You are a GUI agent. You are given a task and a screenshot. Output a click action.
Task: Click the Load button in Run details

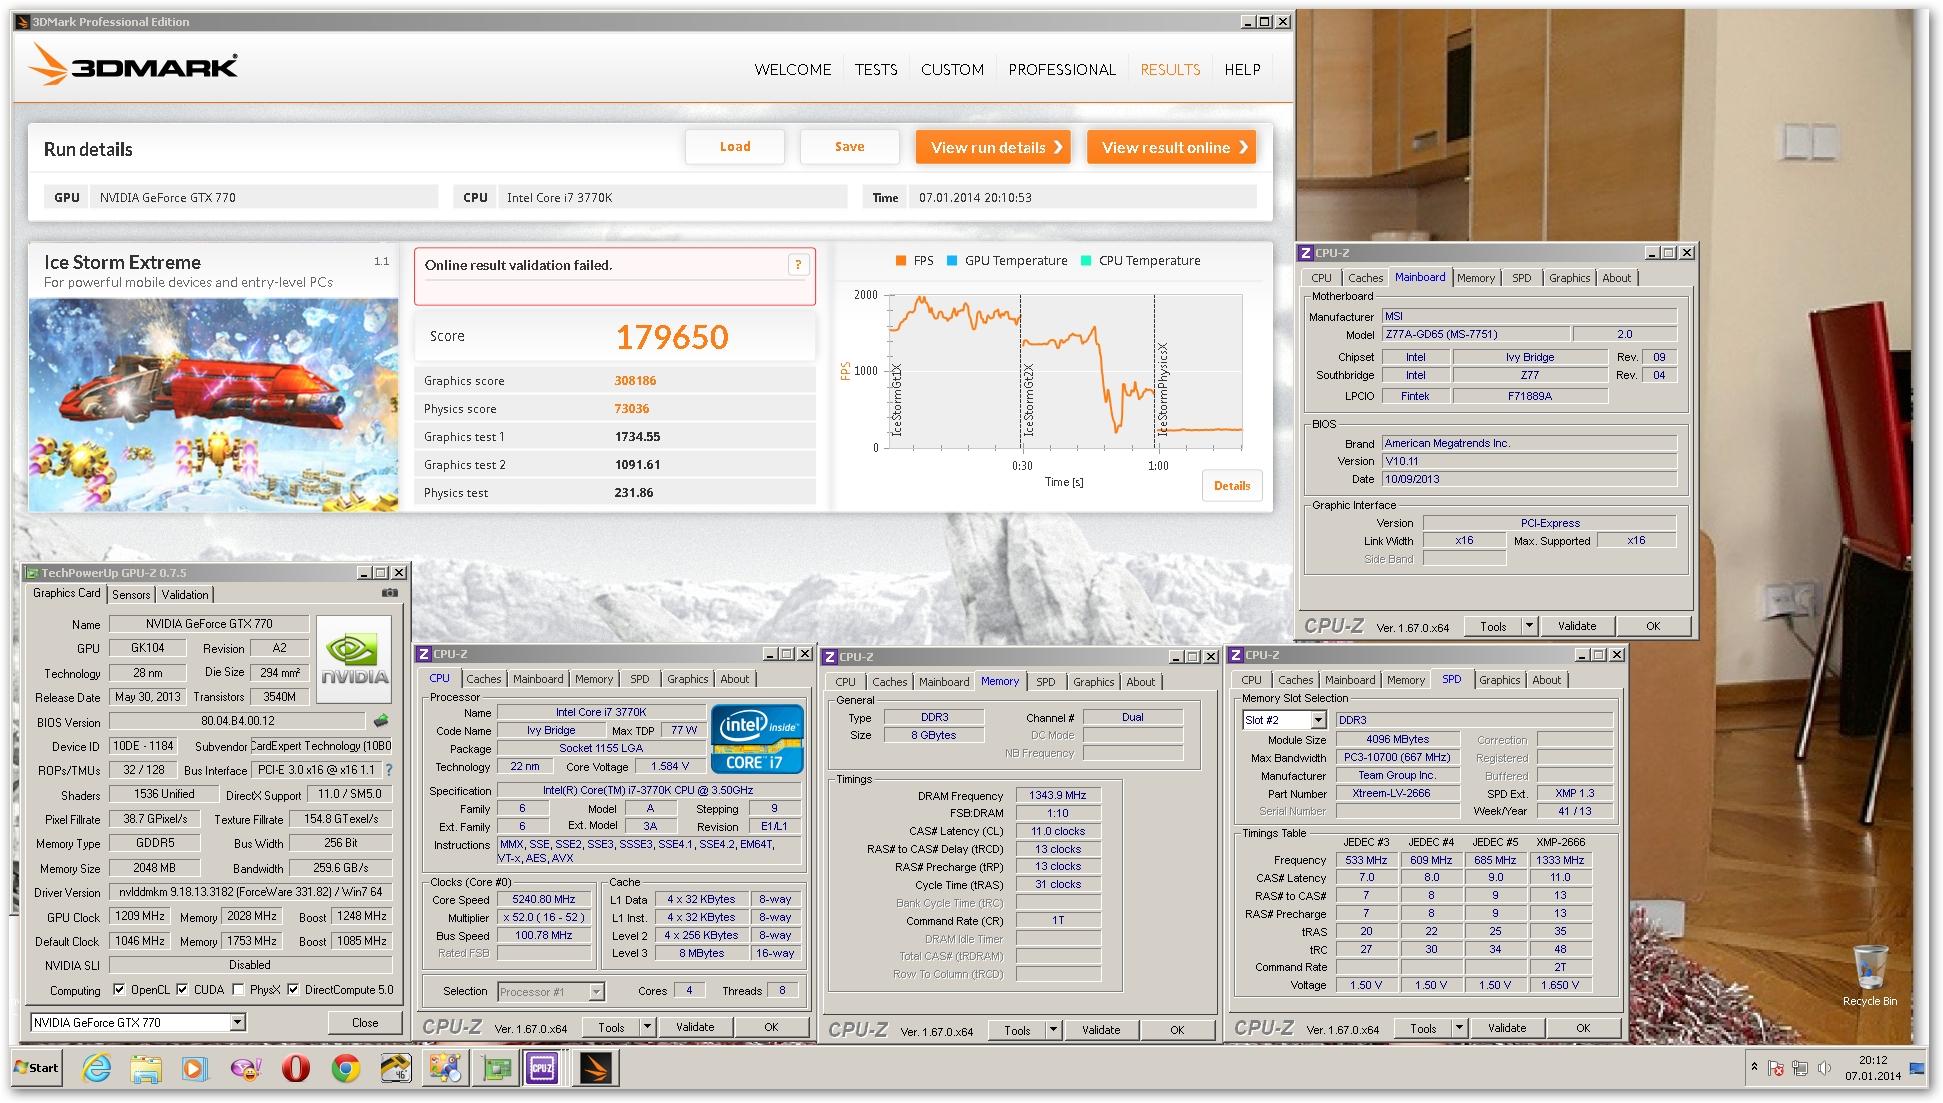click(x=735, y=147)
